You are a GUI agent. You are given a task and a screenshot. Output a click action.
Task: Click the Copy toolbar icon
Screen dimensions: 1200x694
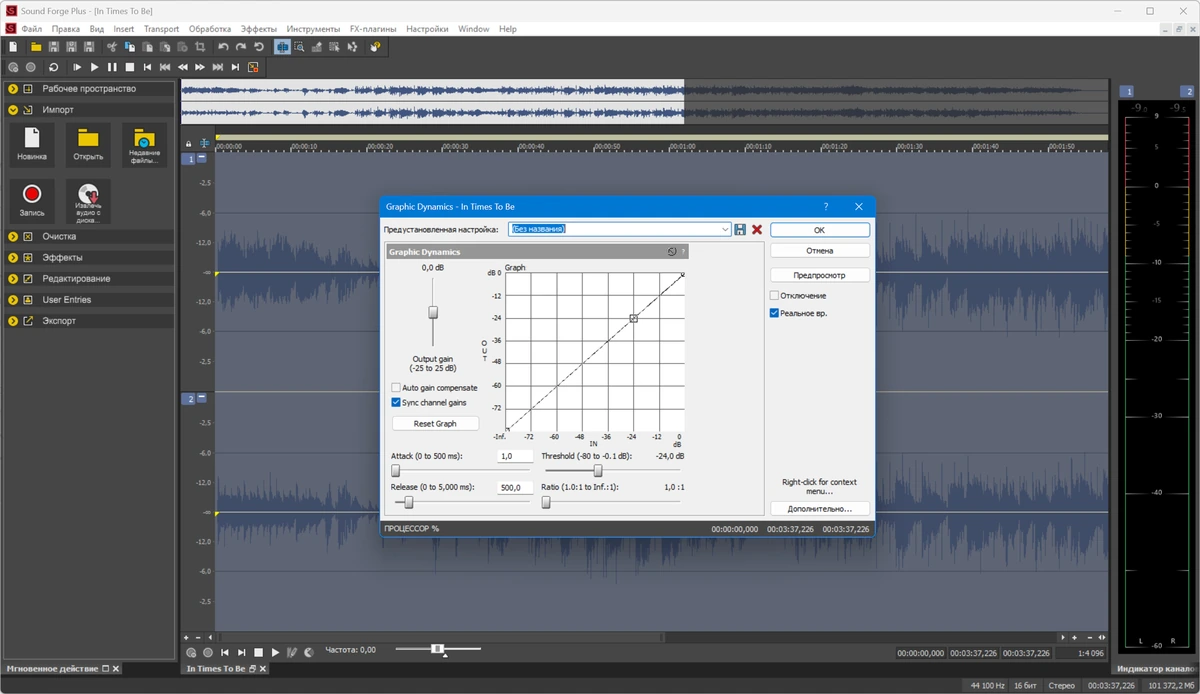click(130, 47)
